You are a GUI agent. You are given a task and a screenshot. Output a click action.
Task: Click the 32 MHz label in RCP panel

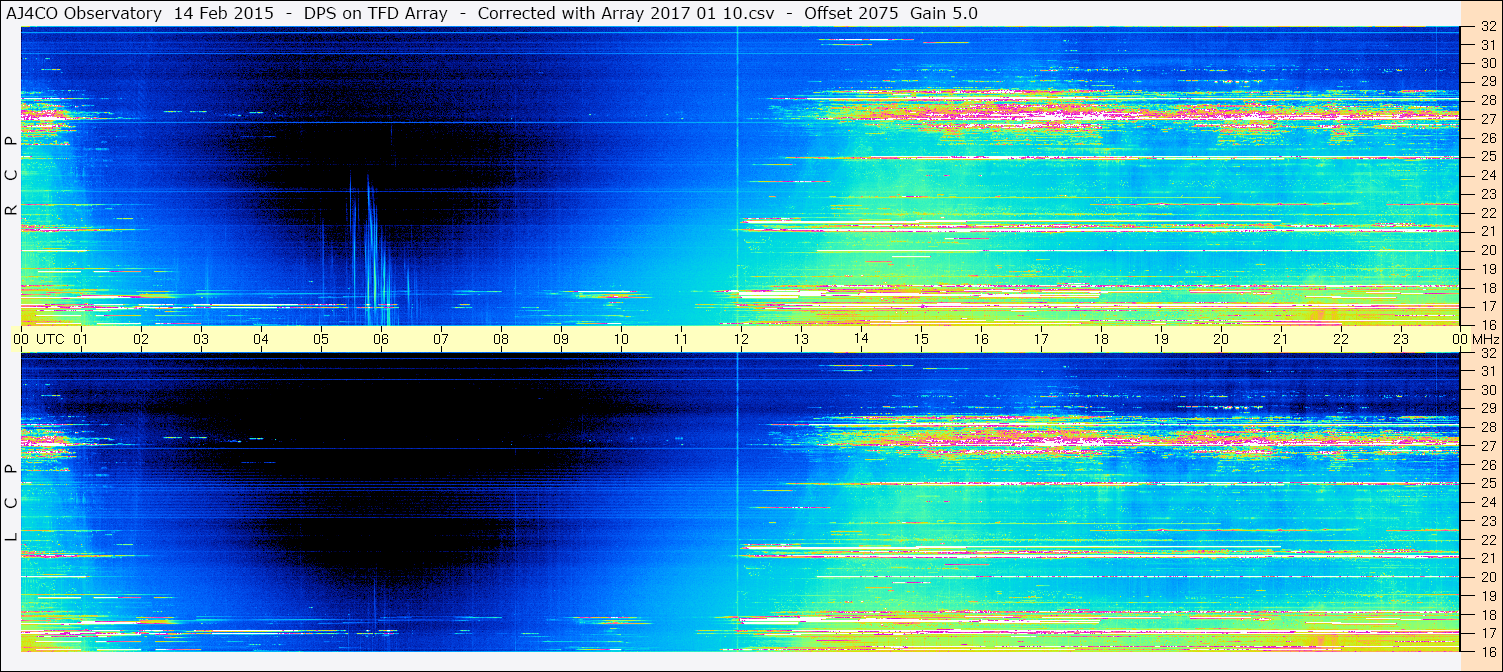[x=1487, y=27]
